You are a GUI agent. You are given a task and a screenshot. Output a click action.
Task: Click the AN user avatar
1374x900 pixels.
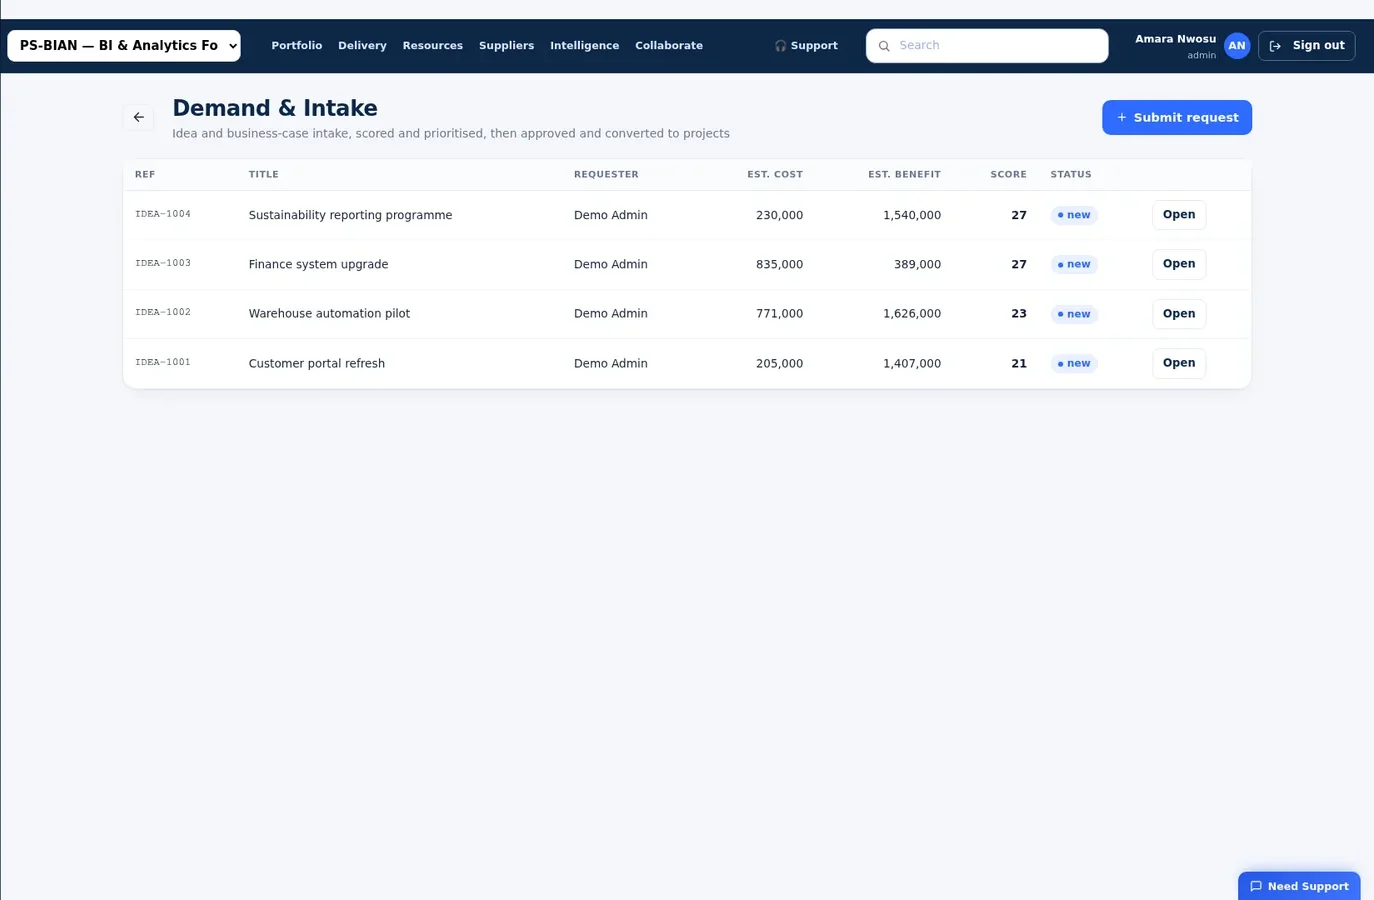(1237, 46)
